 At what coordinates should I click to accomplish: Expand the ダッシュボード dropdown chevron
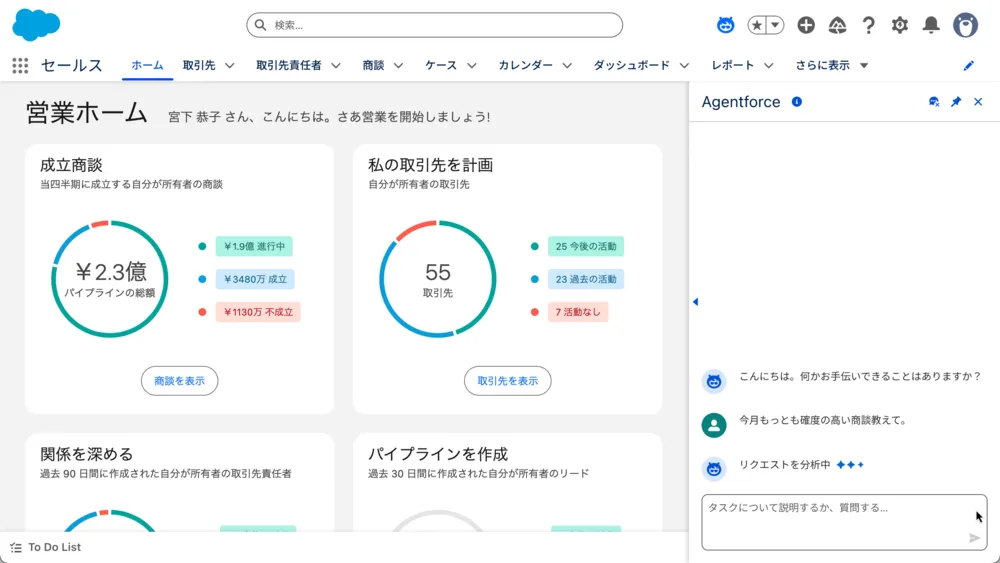point(684,65)
